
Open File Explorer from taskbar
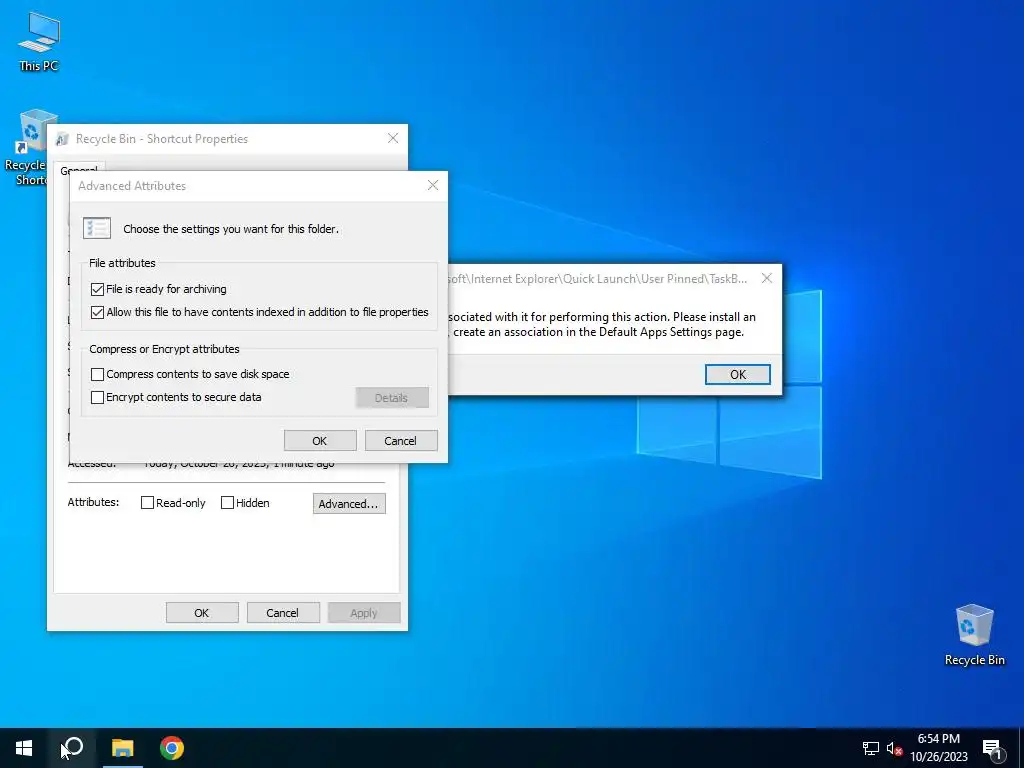click(x=122, y=748)
